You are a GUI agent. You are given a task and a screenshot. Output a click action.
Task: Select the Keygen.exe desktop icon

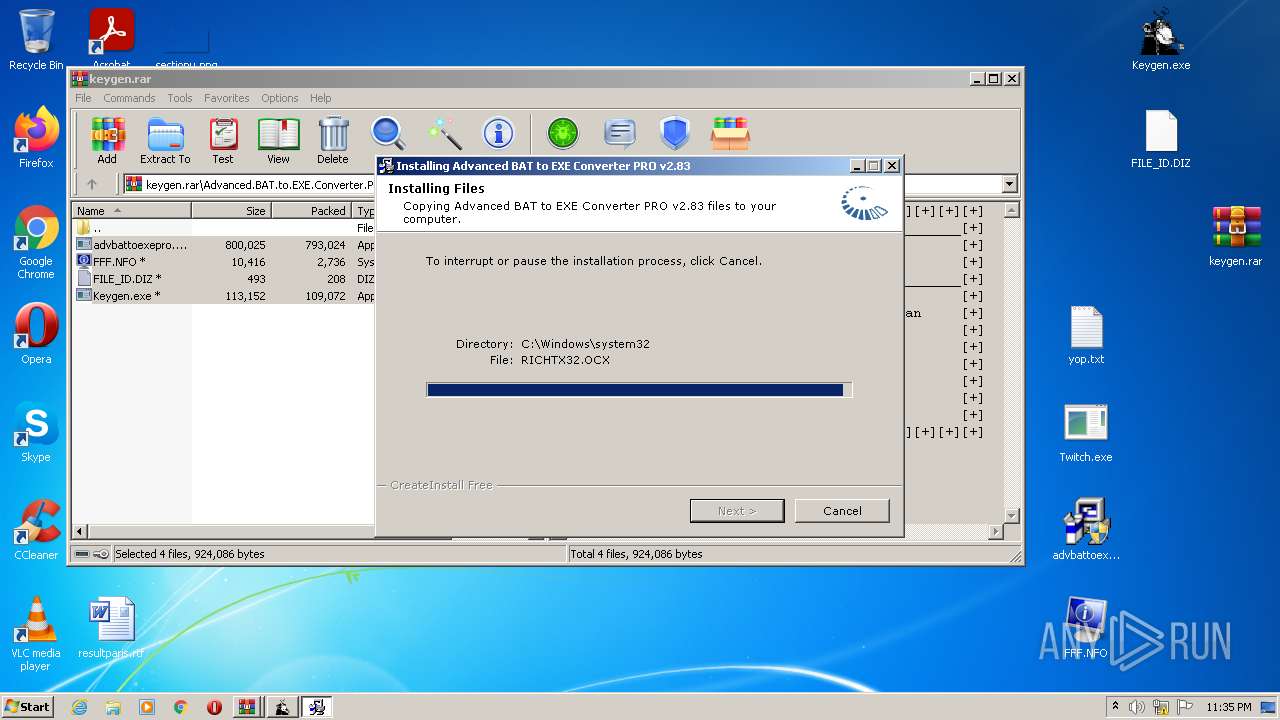coord(1161,40)
